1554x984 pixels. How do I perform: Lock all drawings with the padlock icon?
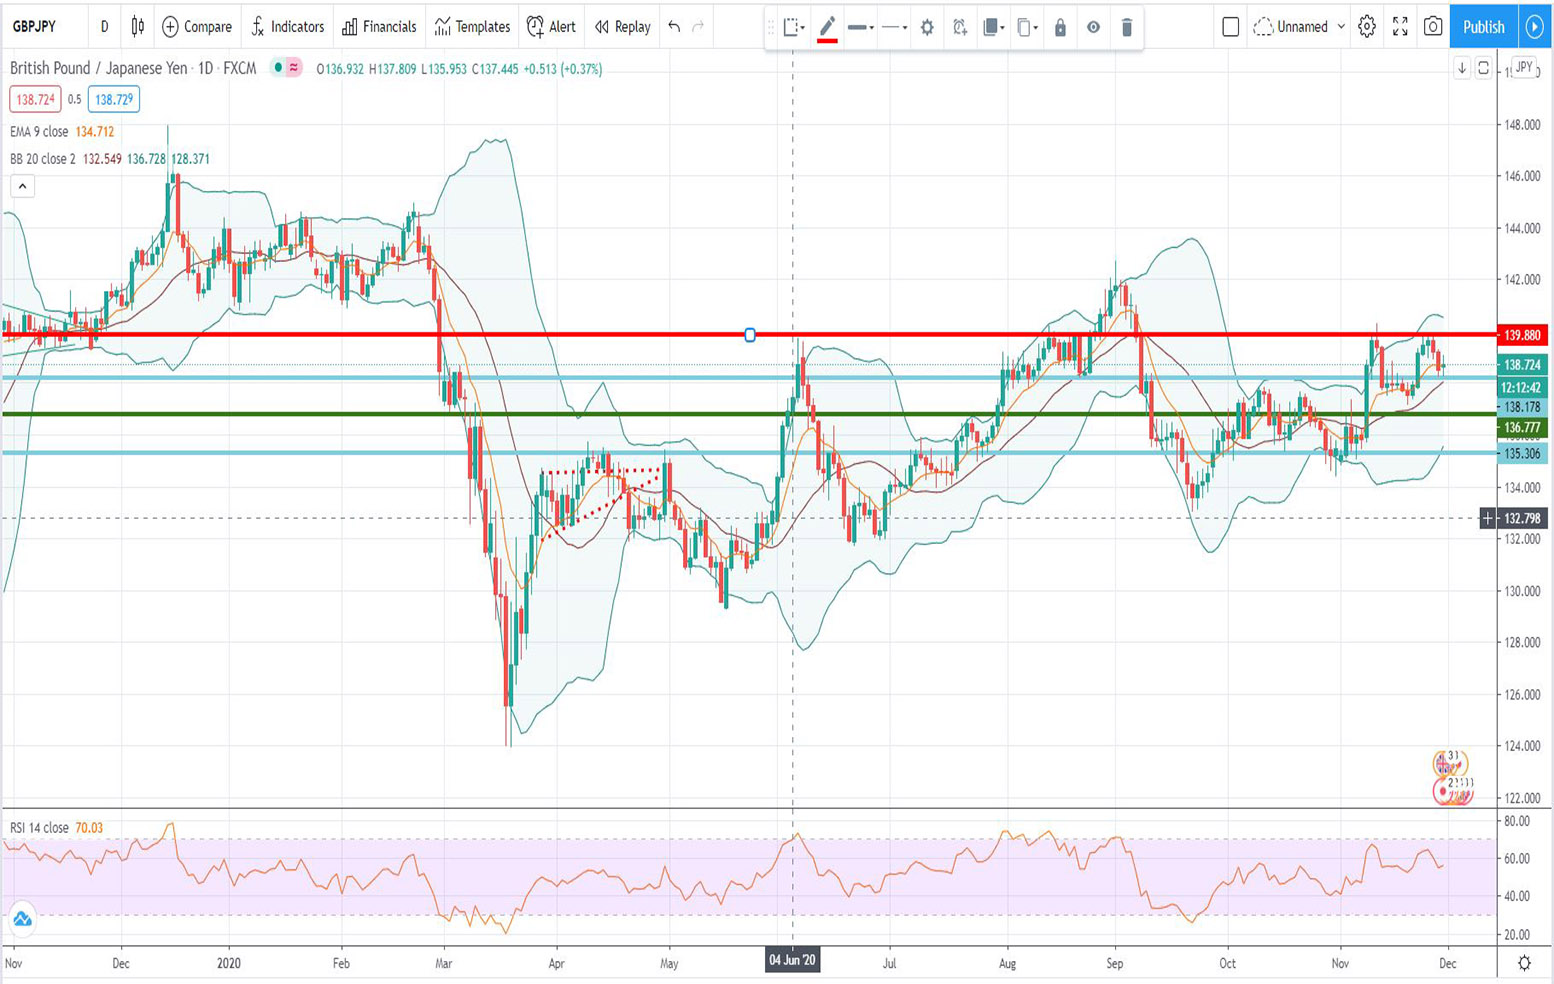pyautogui.click(x=1059, y=27)
